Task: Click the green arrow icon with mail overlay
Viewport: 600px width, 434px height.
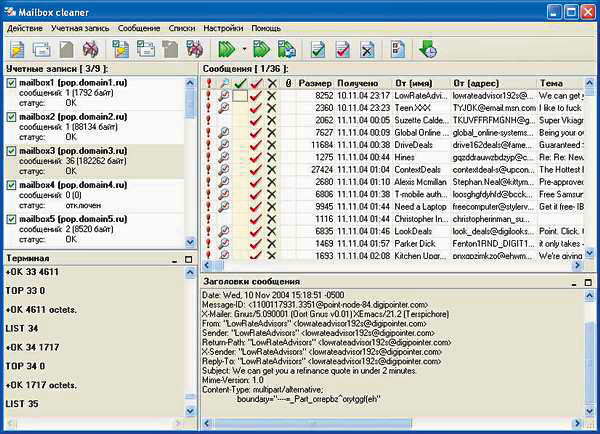Action: pos(287,49)
